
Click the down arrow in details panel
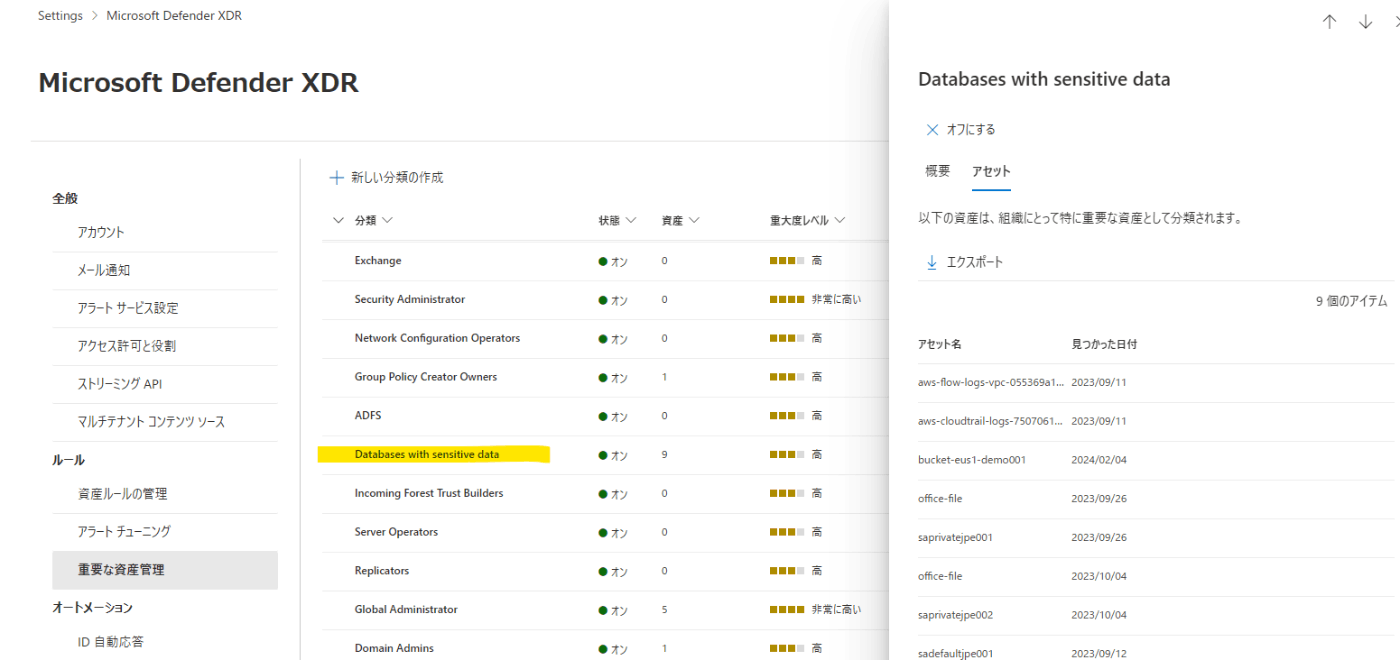[x=1365, y=22]
